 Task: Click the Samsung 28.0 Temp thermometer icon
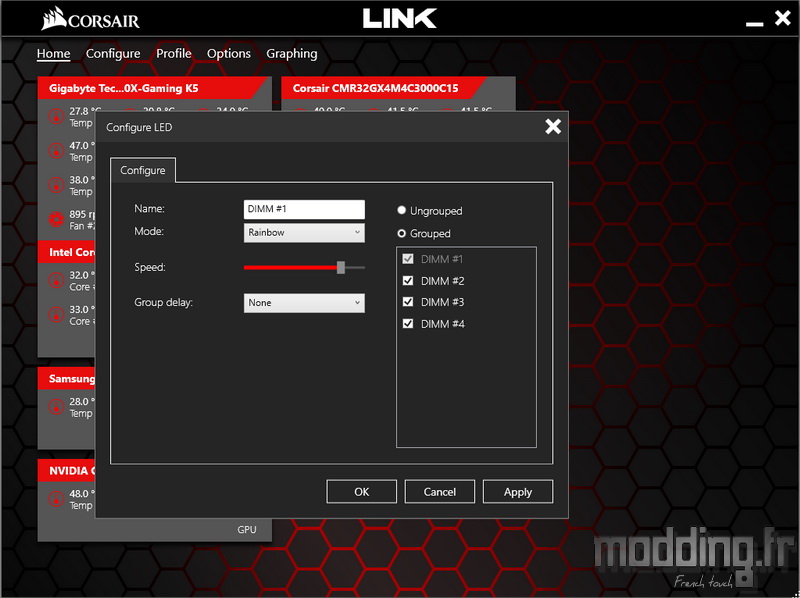coord(56,407)
